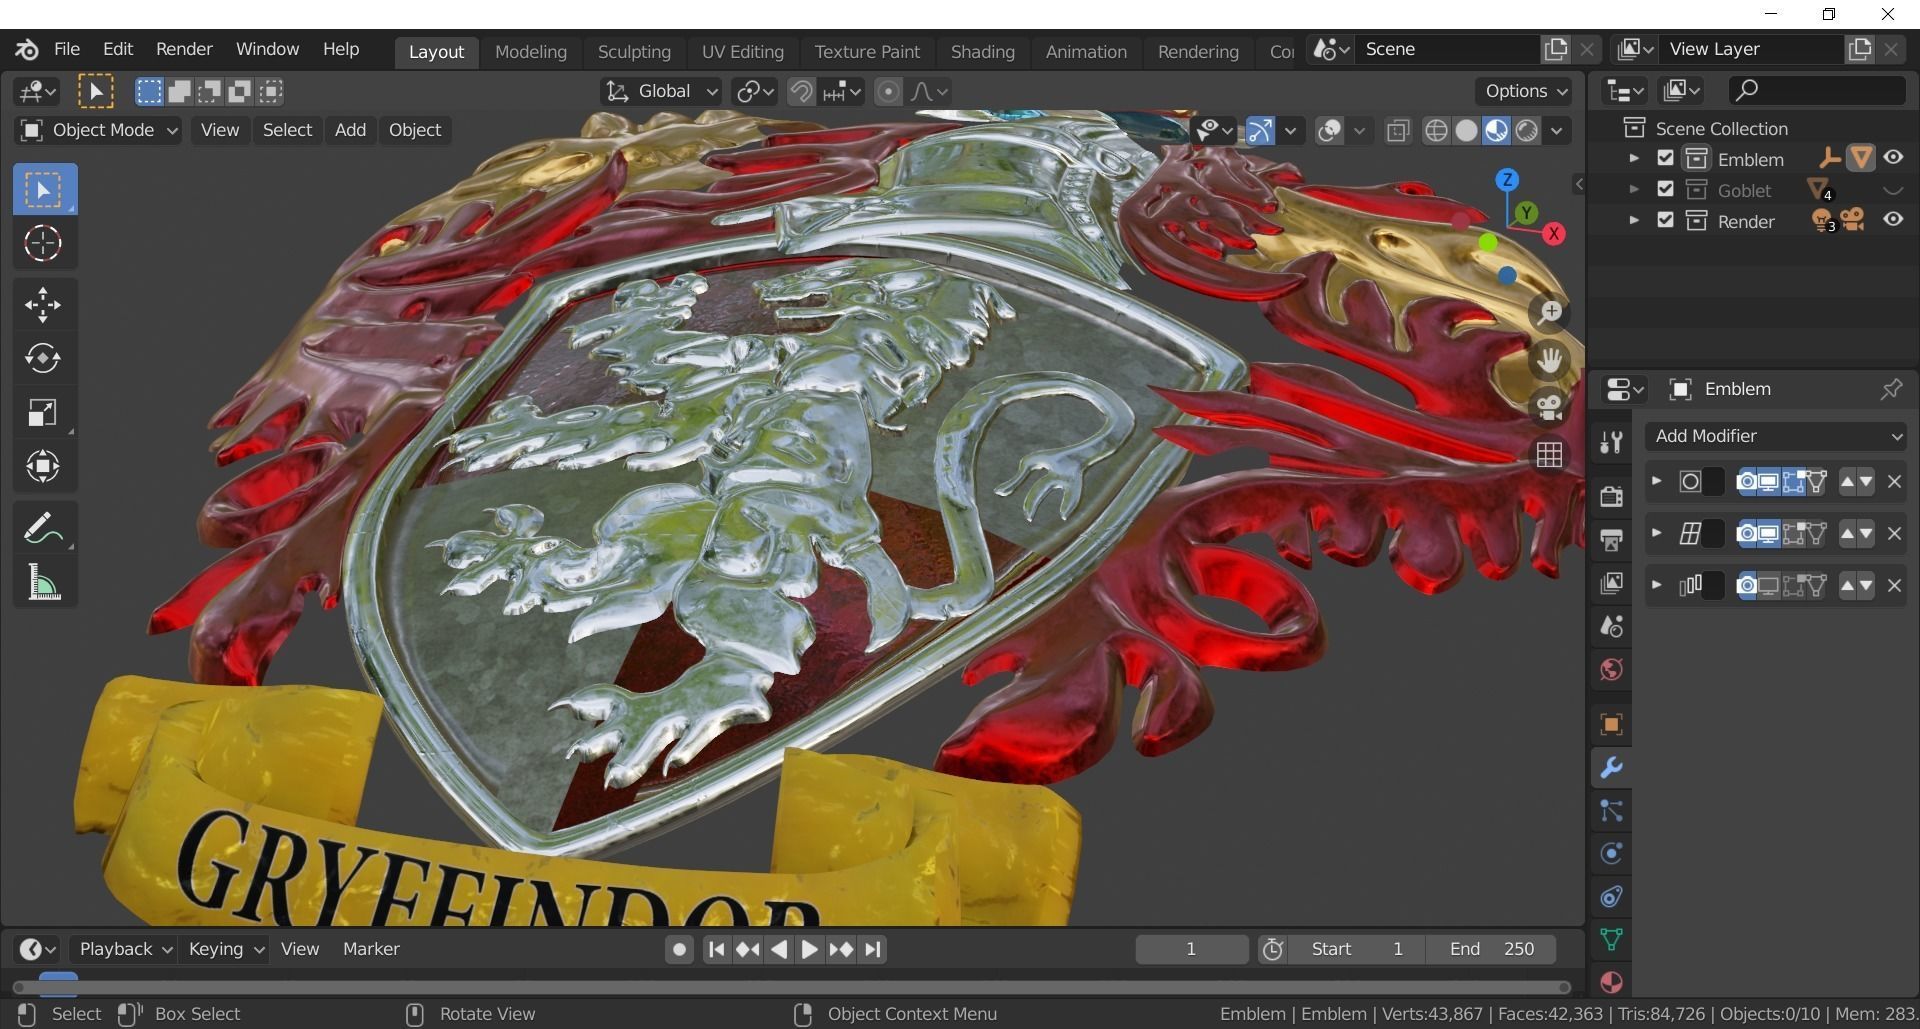Toggle the Emblem collection checkbox
The height and width of the screenshot is (1029, 1920).
pyautogui.click(x=1665, y=158)
